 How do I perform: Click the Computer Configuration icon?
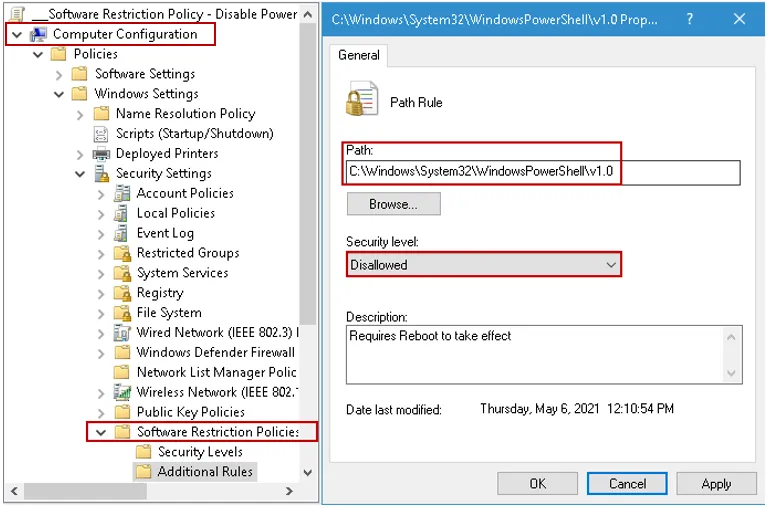(x=38, y=35)
